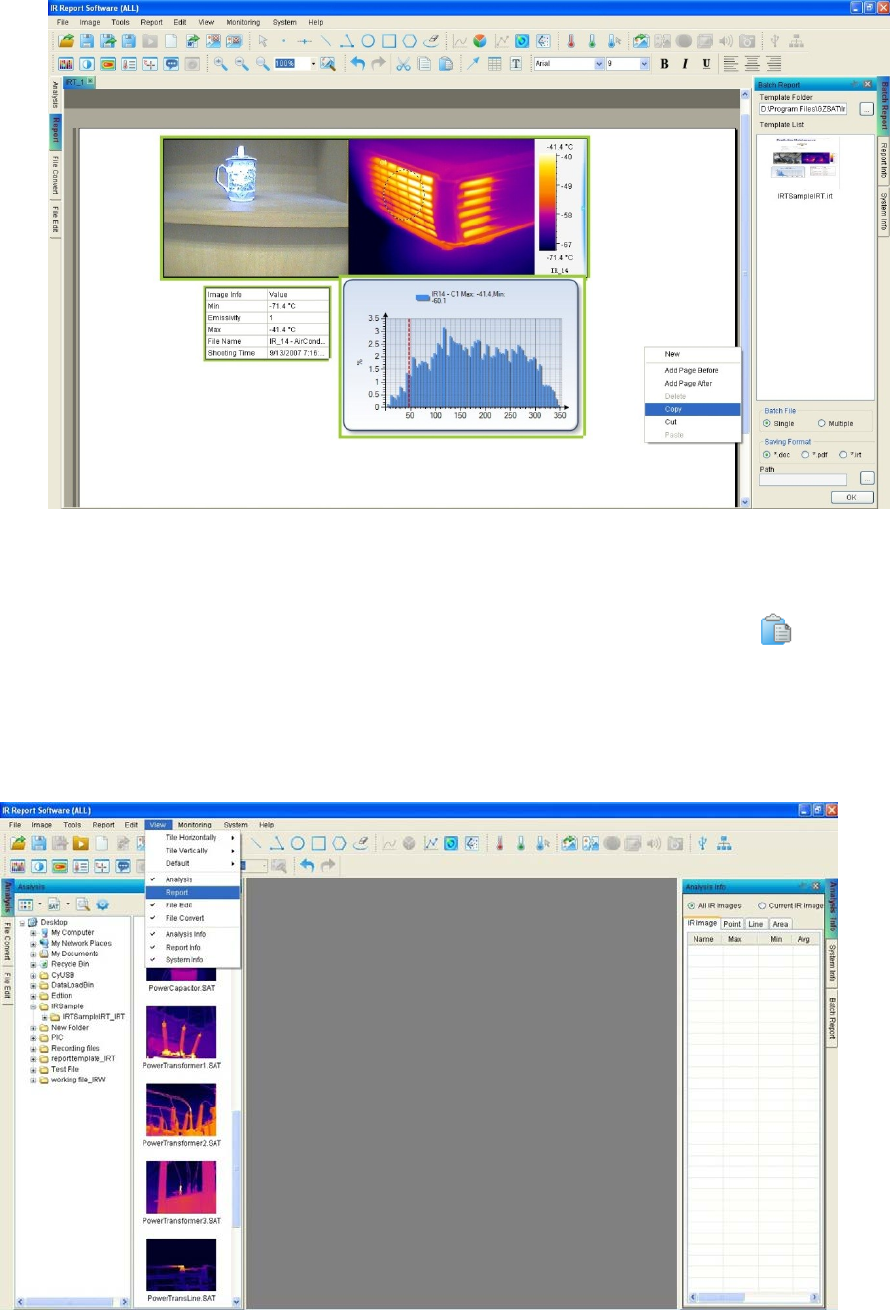Click the temperature color scale bar beside the IR image

547,201
